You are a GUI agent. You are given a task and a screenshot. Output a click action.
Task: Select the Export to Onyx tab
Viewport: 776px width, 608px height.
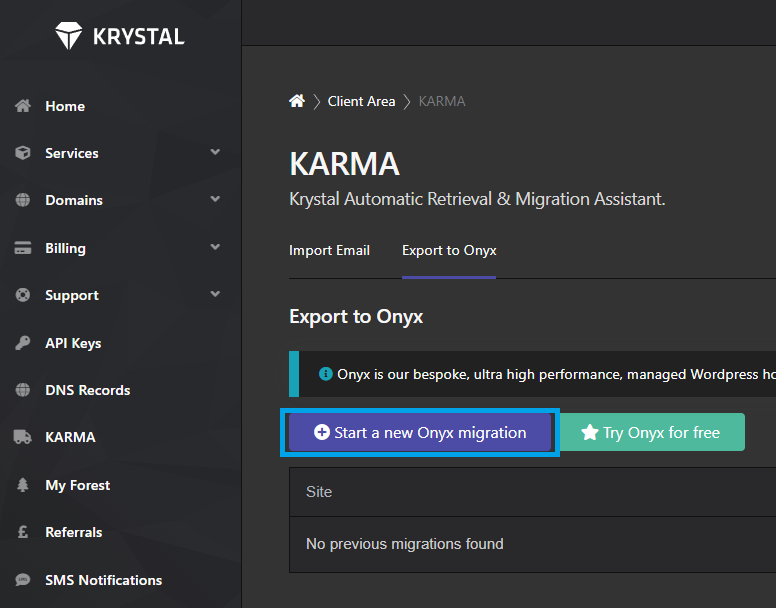[x=449, y=250]
